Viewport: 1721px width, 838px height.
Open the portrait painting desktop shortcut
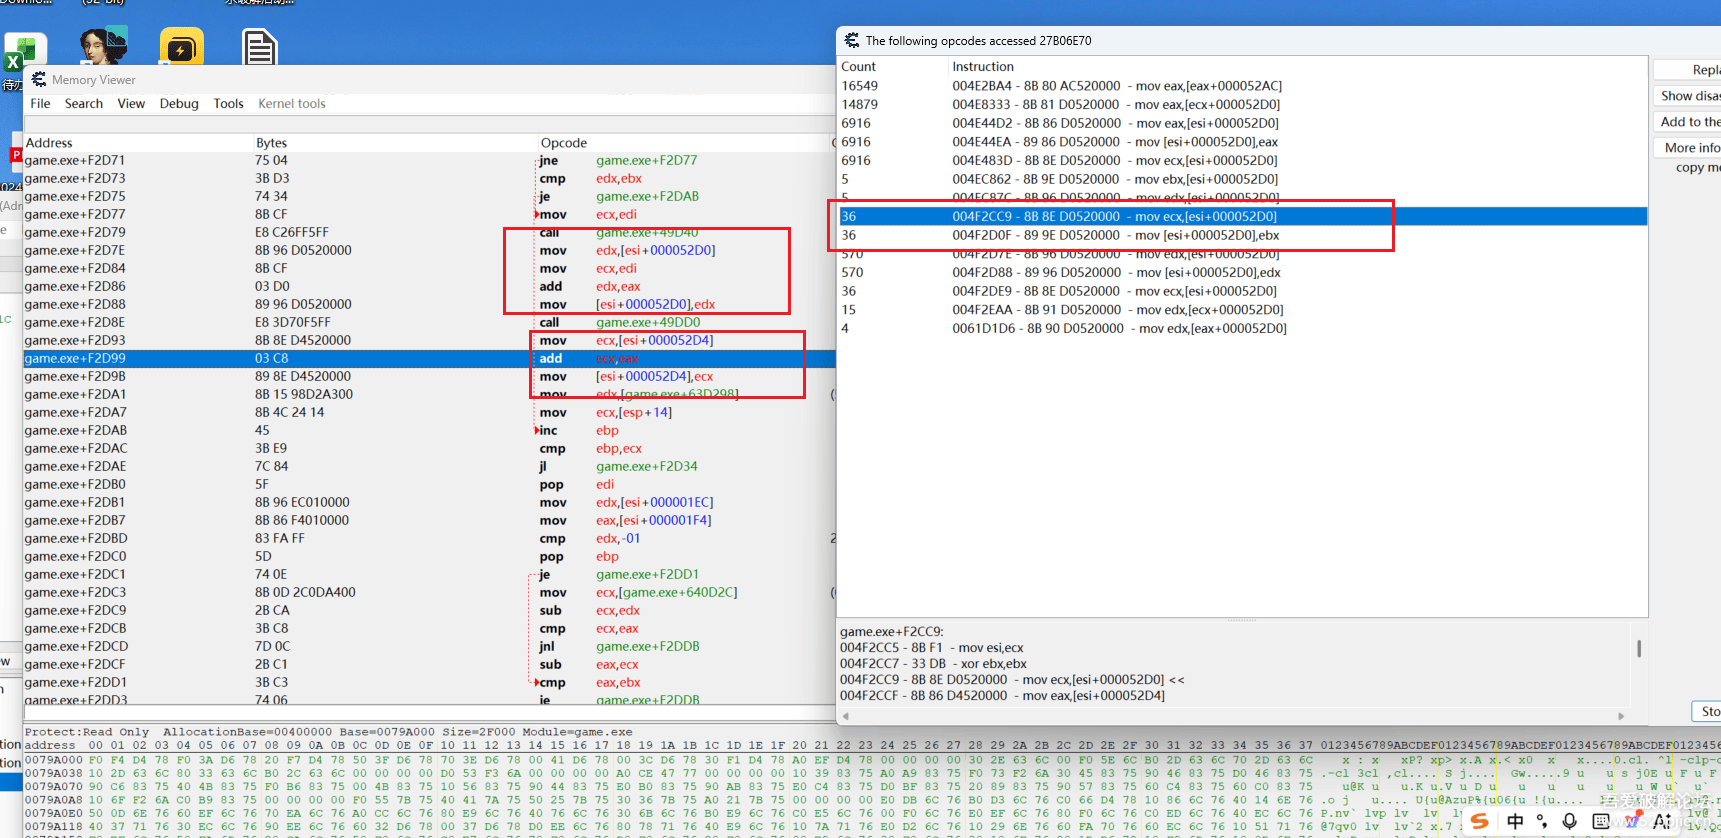click(x=103, y=47)
